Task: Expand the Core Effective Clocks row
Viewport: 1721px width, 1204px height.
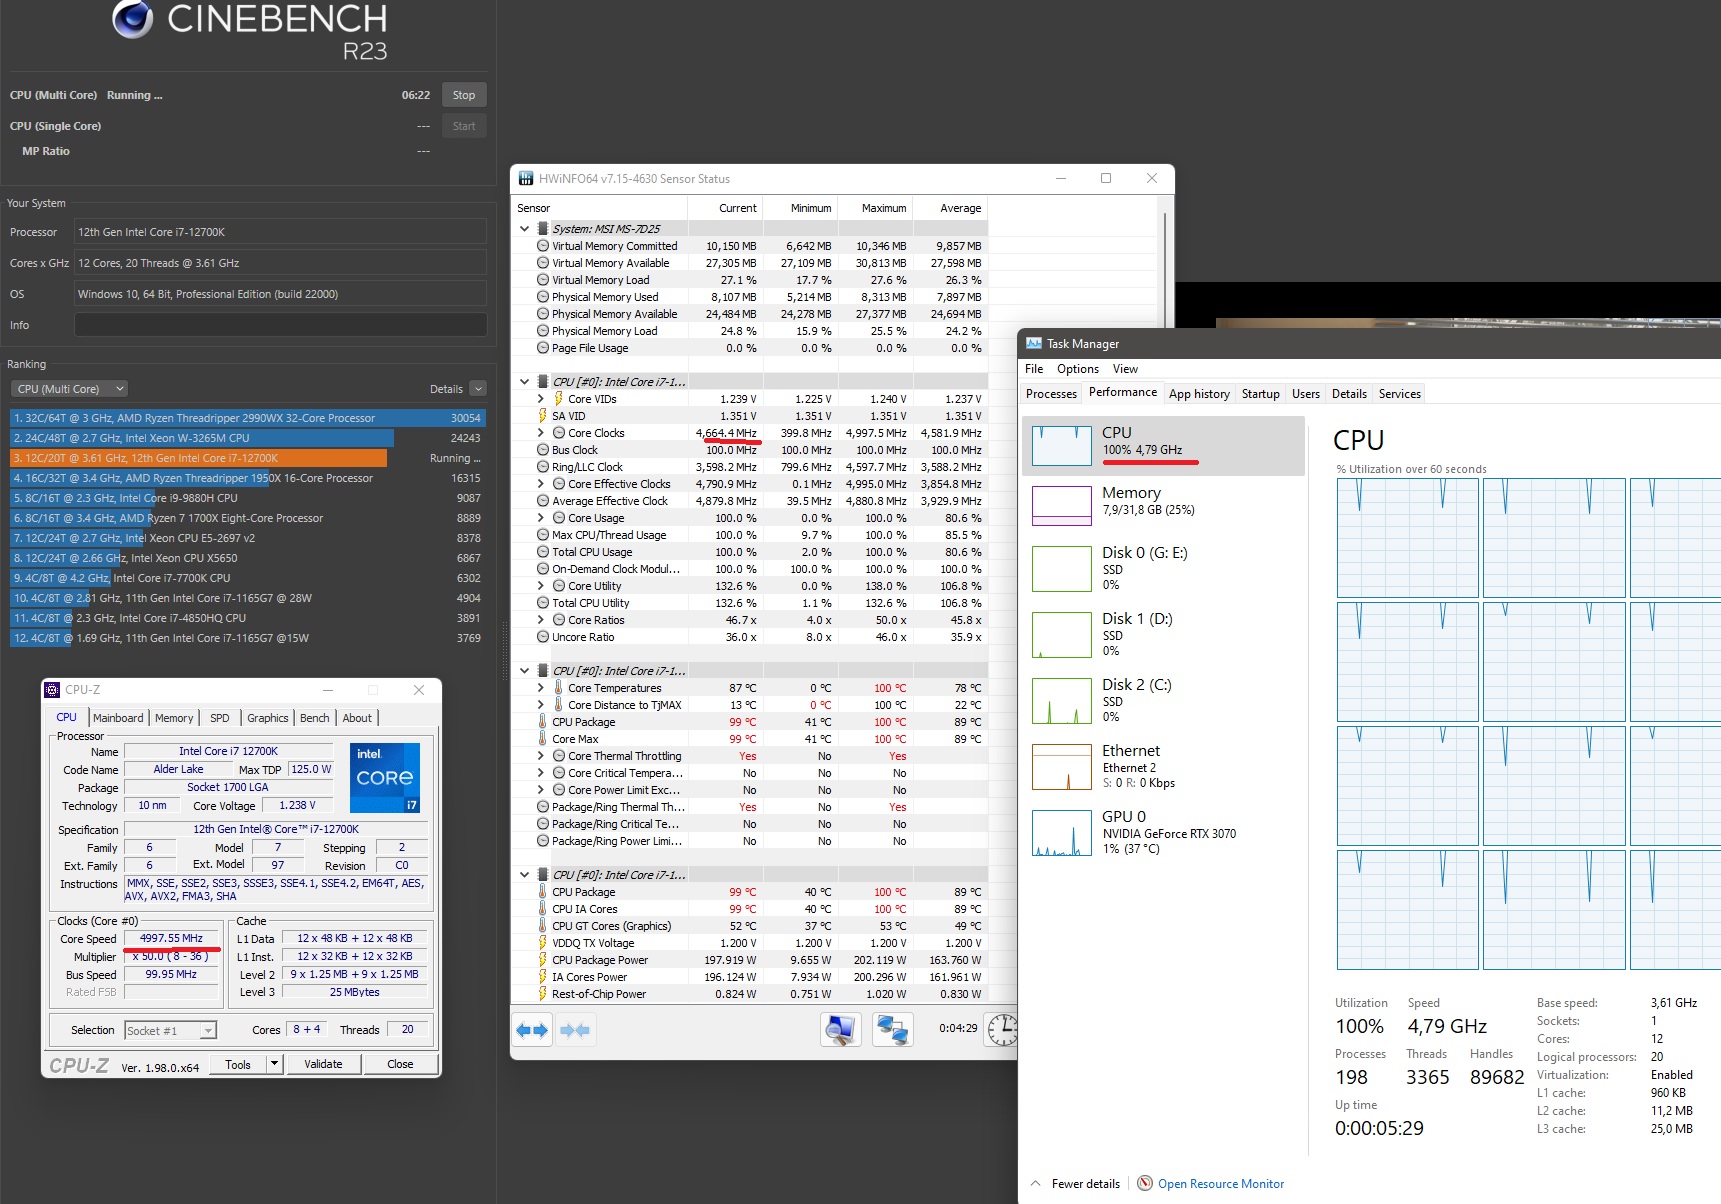Action: [541, 484]
